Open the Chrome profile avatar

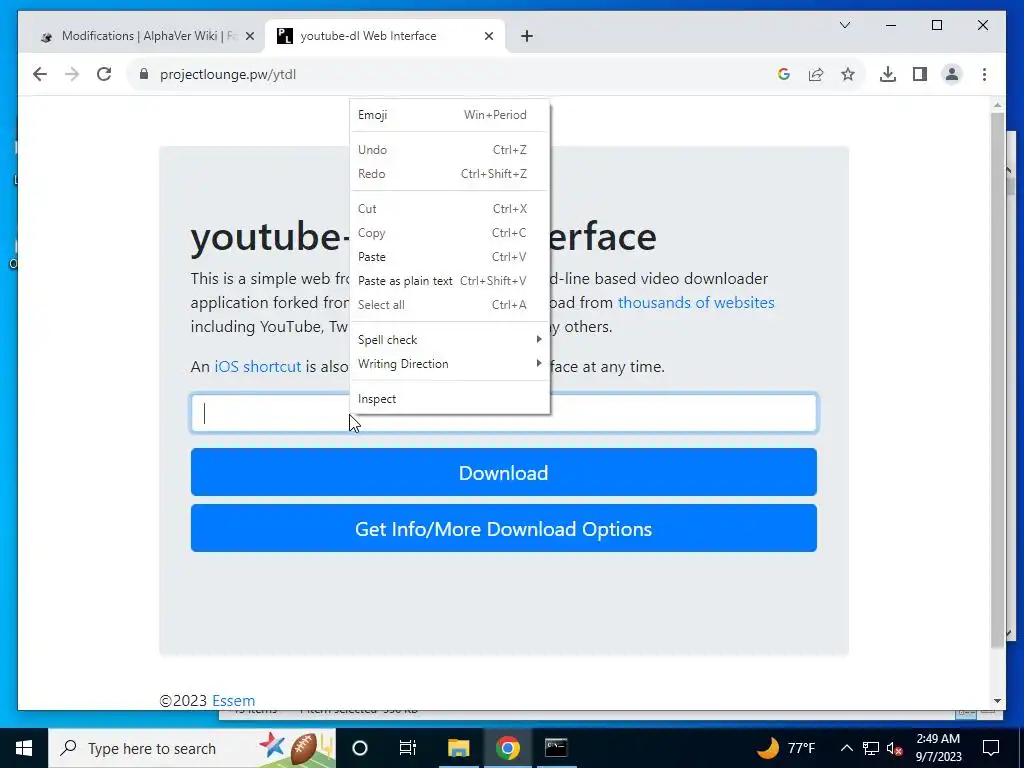pos(952,74)
